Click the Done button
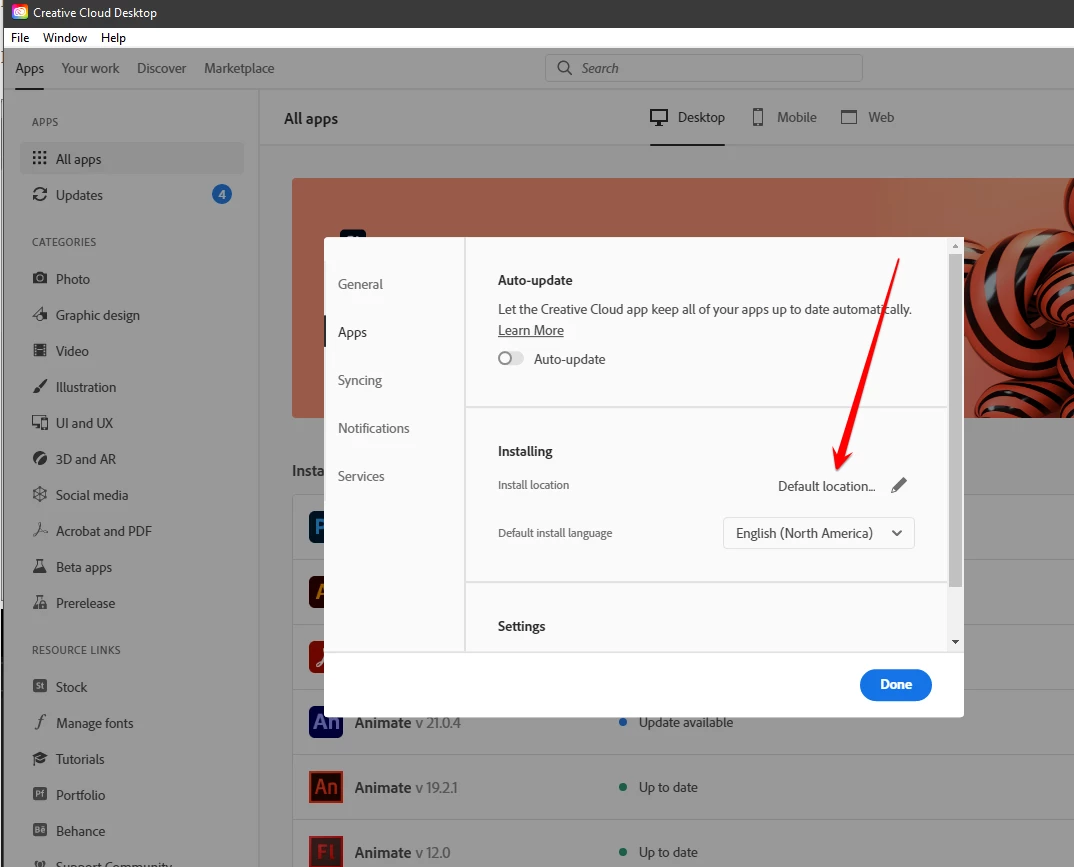This screenshot has height=867, width=1074. tap(895, 685)
